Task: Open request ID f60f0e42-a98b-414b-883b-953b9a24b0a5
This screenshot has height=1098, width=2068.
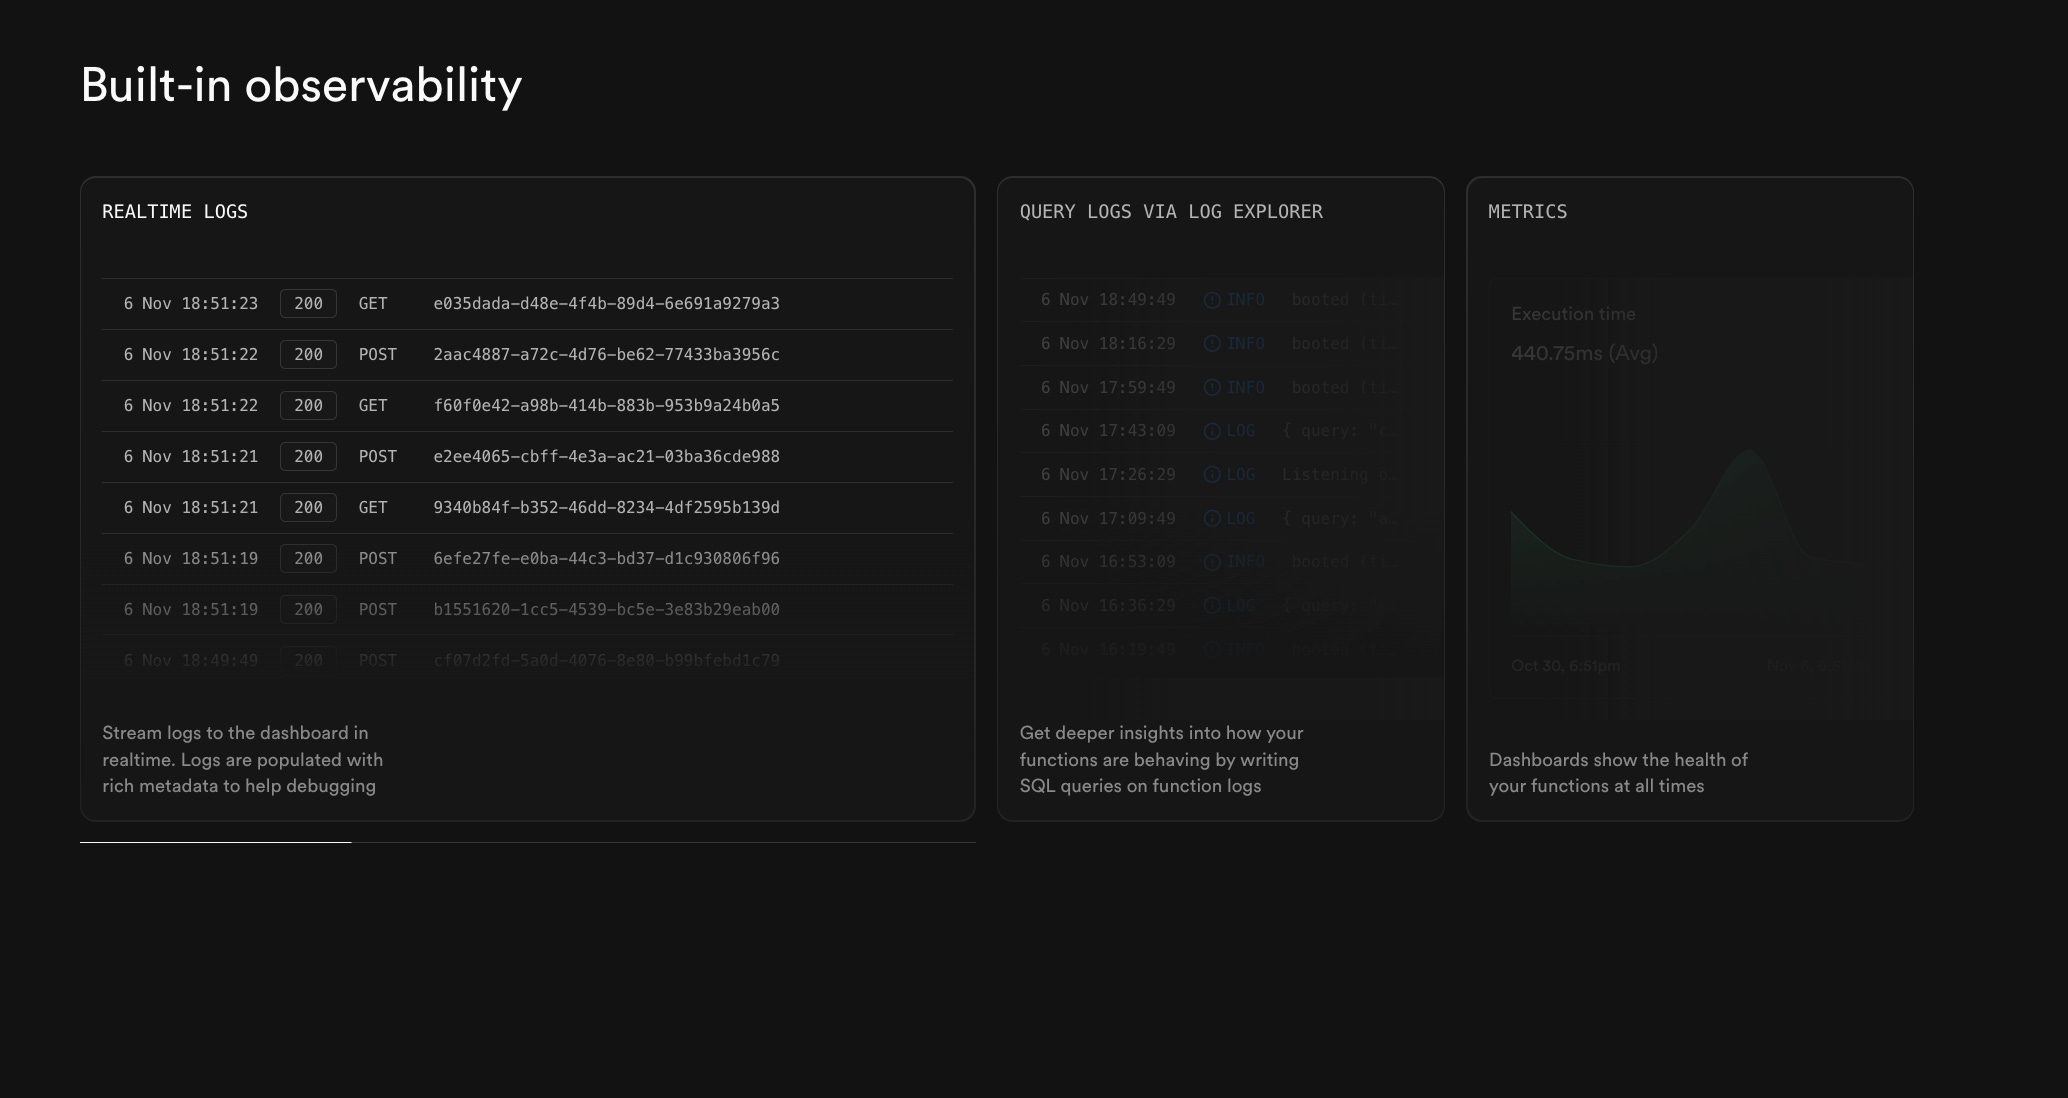Action: pos(606,406)
